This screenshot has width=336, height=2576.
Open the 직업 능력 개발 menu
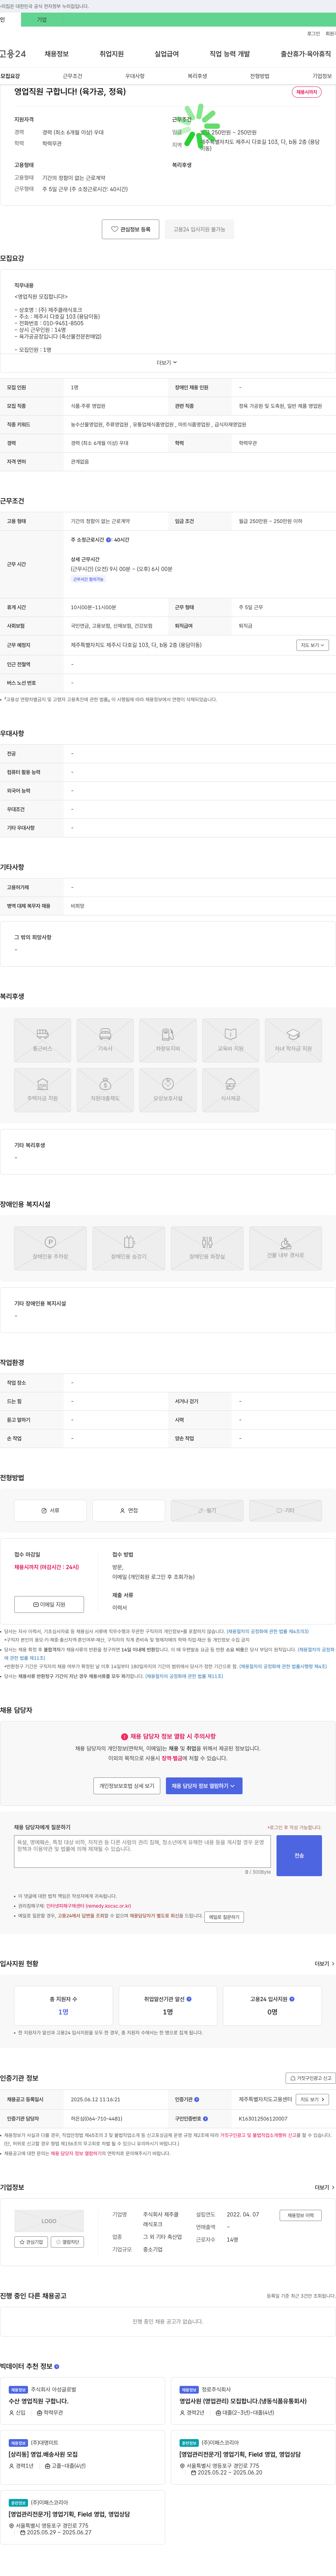[230, 54]
